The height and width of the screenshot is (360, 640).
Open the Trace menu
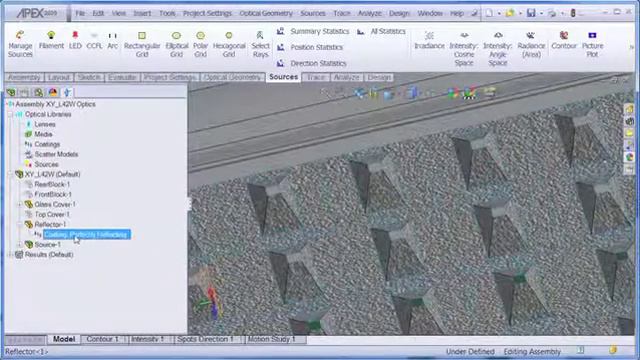pyautogui.click(x=342, y=13)
